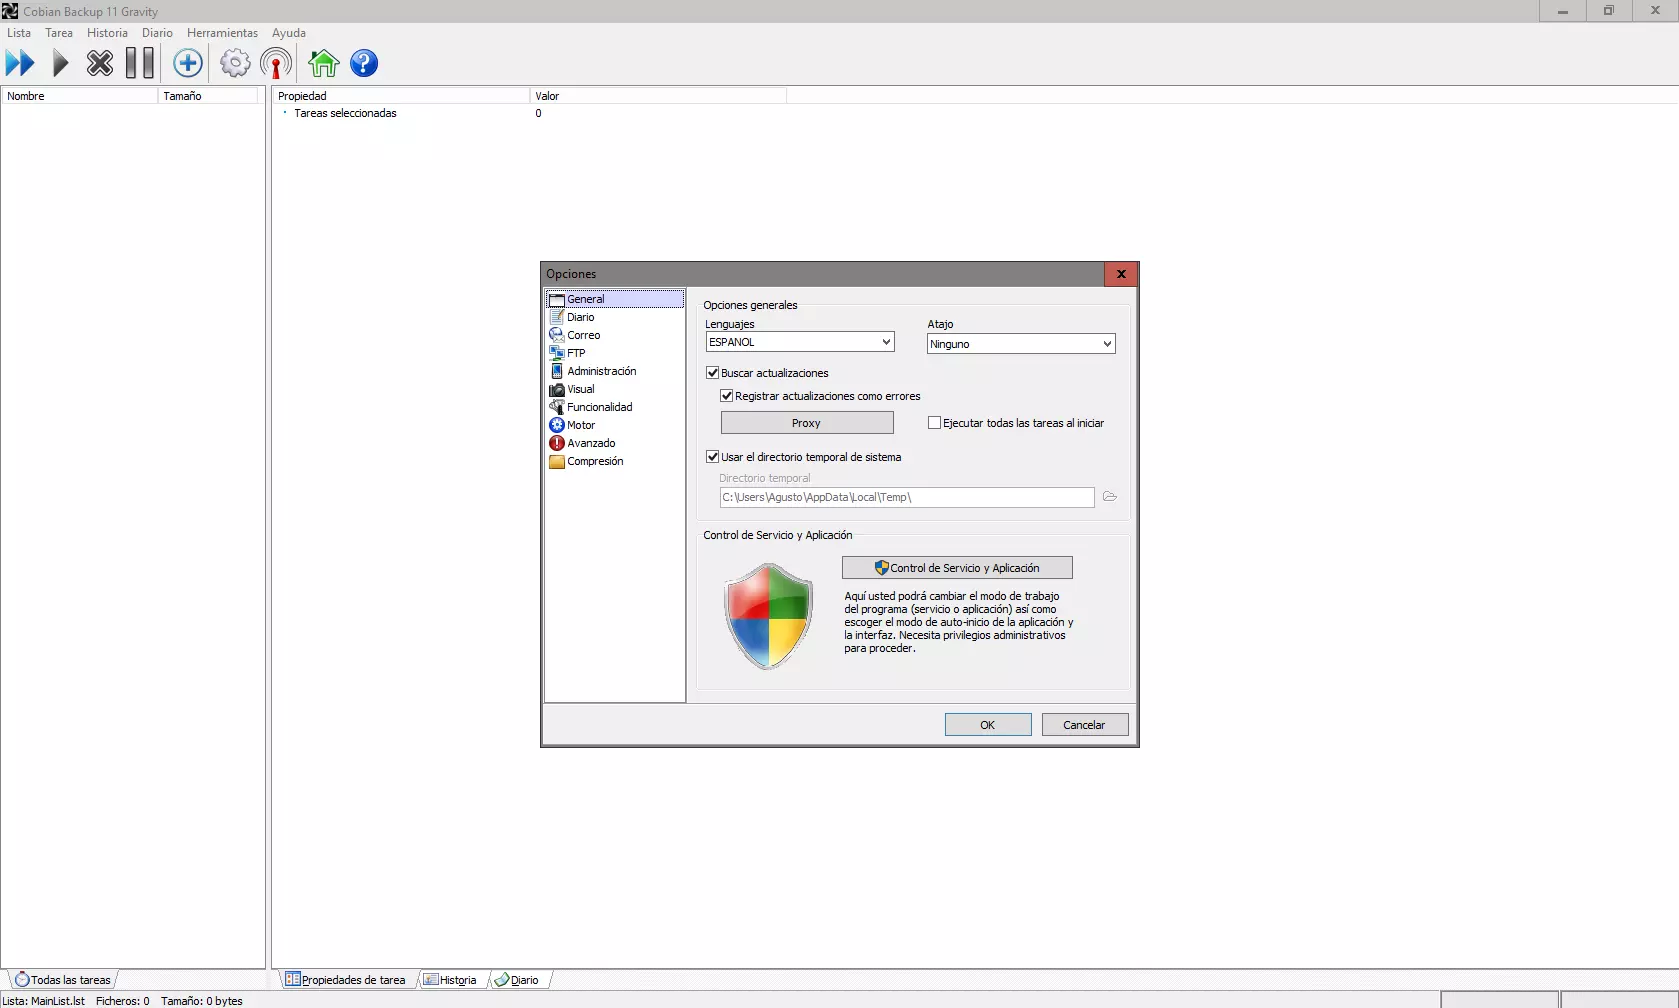
Task: Click the Pause icon in toolbar
Action: 140,64
